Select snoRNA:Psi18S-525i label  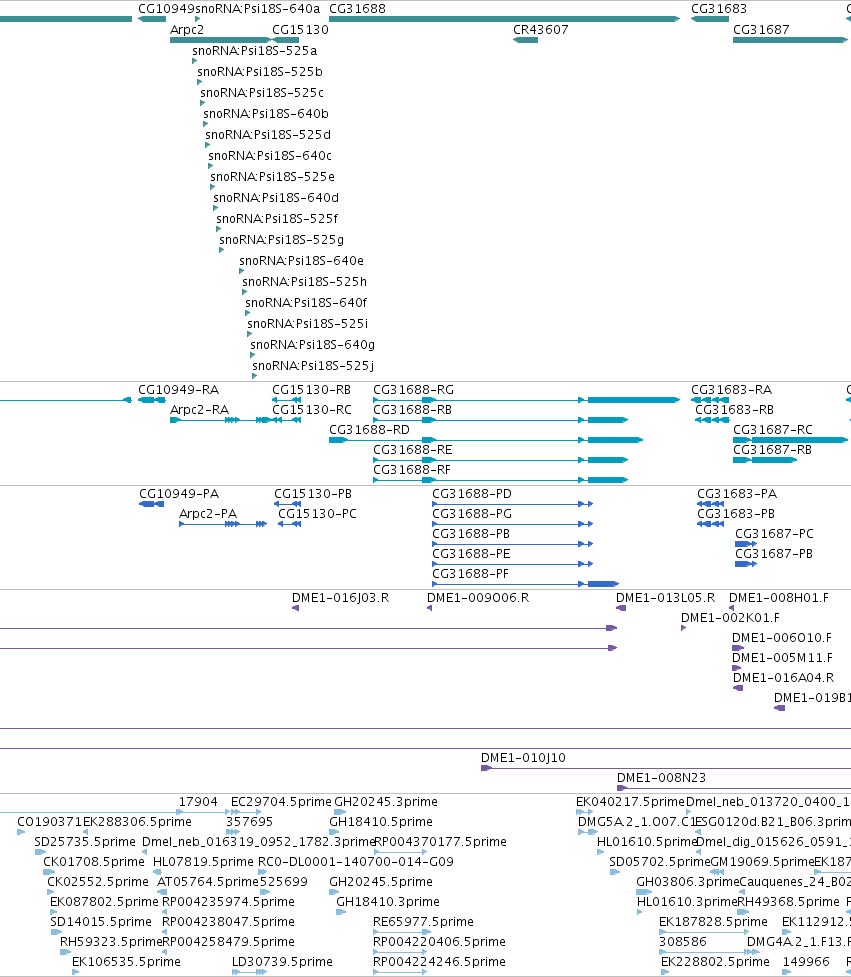(308, 323)
